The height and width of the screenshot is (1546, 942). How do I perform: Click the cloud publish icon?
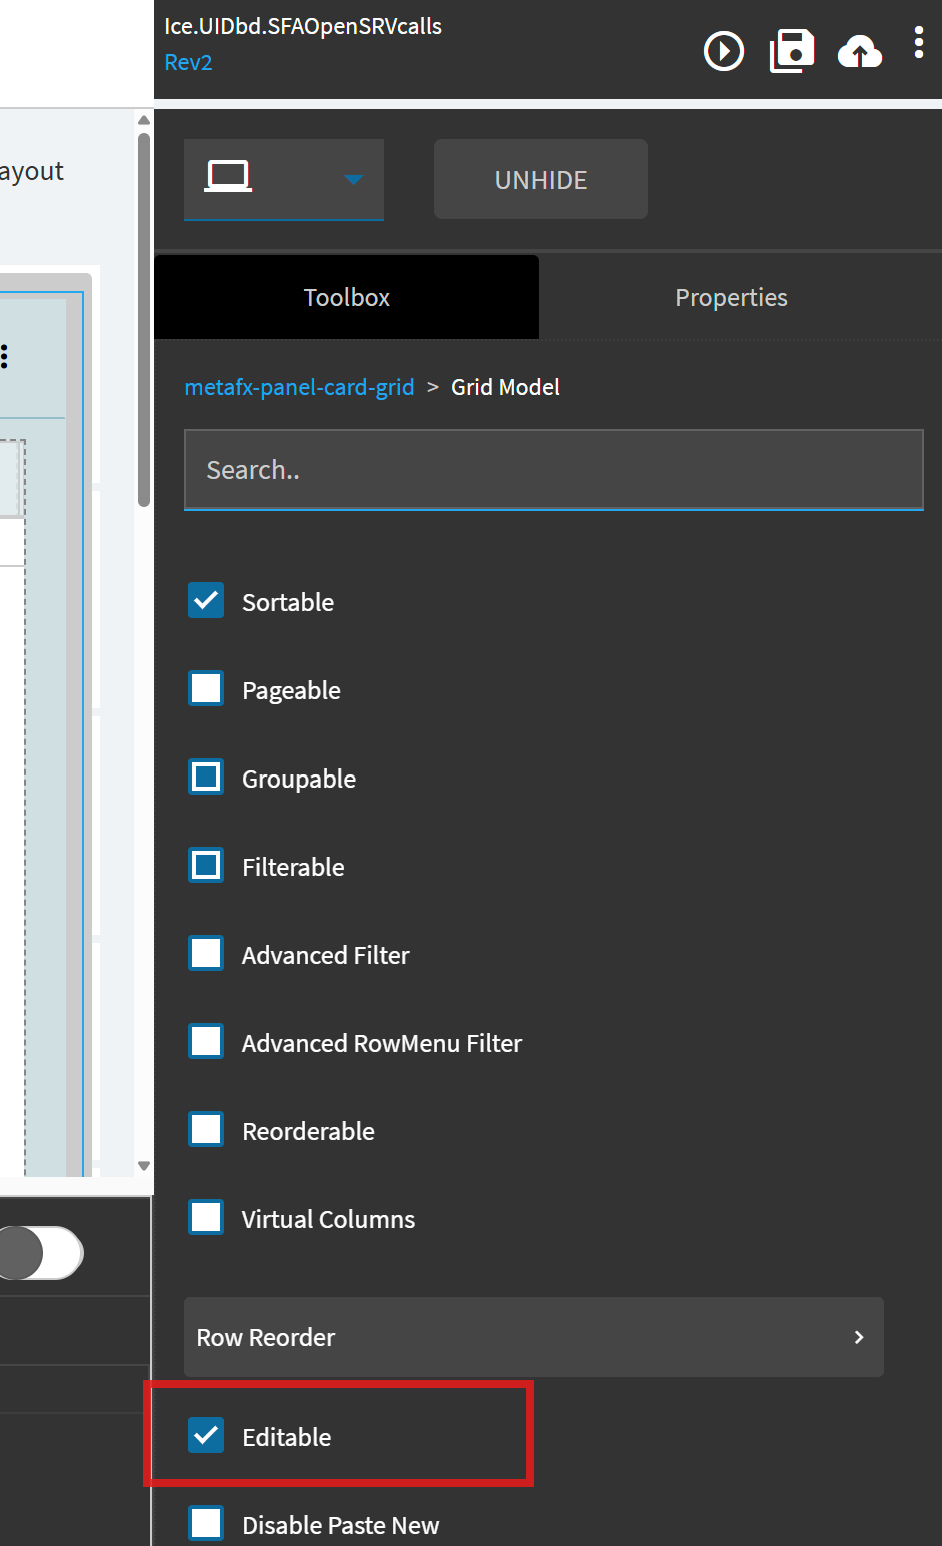(x=860, y=51)
